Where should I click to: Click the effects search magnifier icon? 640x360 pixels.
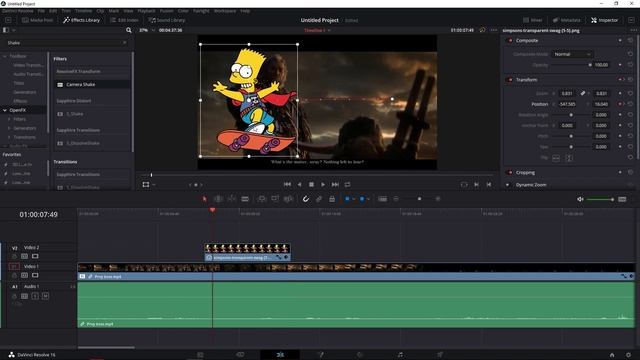coord(129,30)
